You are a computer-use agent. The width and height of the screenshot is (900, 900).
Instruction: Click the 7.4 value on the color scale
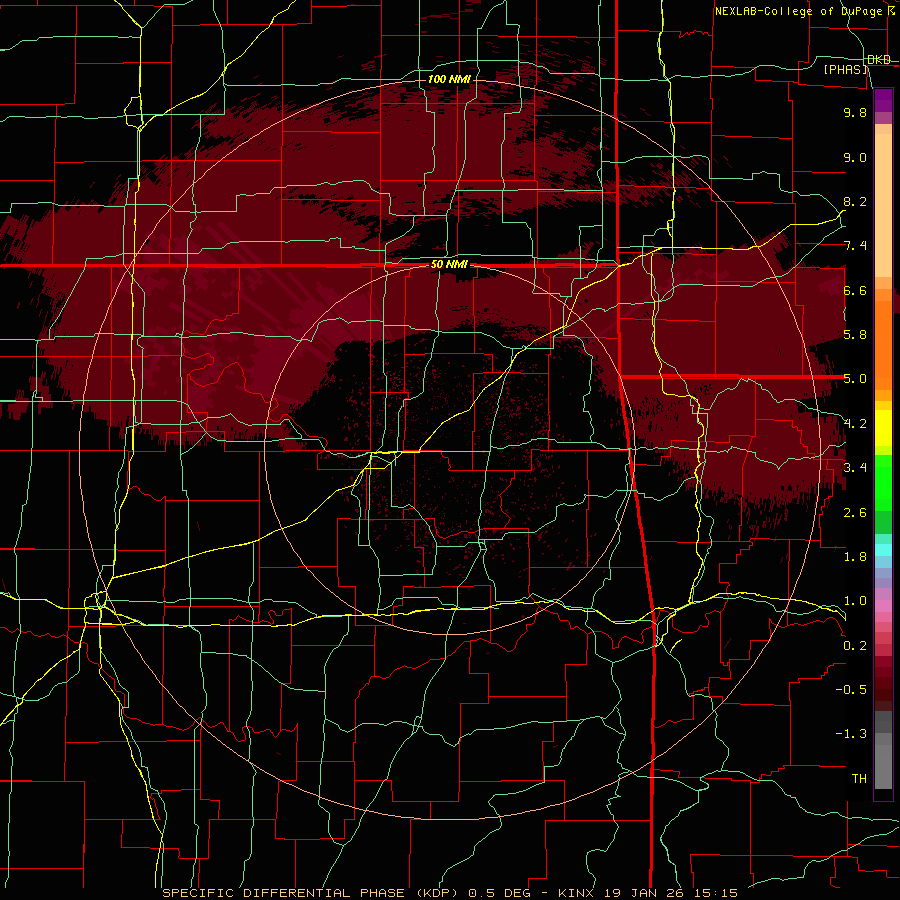(855, 246)
